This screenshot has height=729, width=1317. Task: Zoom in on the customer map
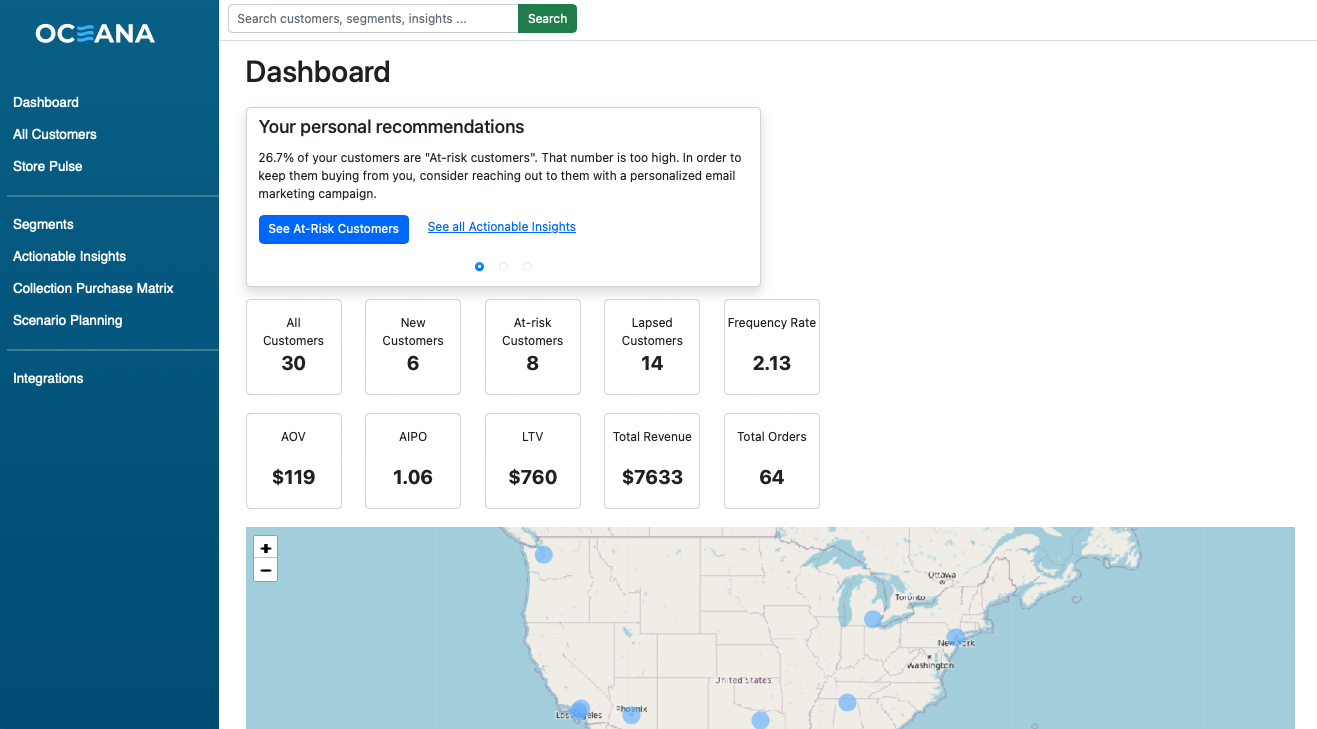[265, 548]
